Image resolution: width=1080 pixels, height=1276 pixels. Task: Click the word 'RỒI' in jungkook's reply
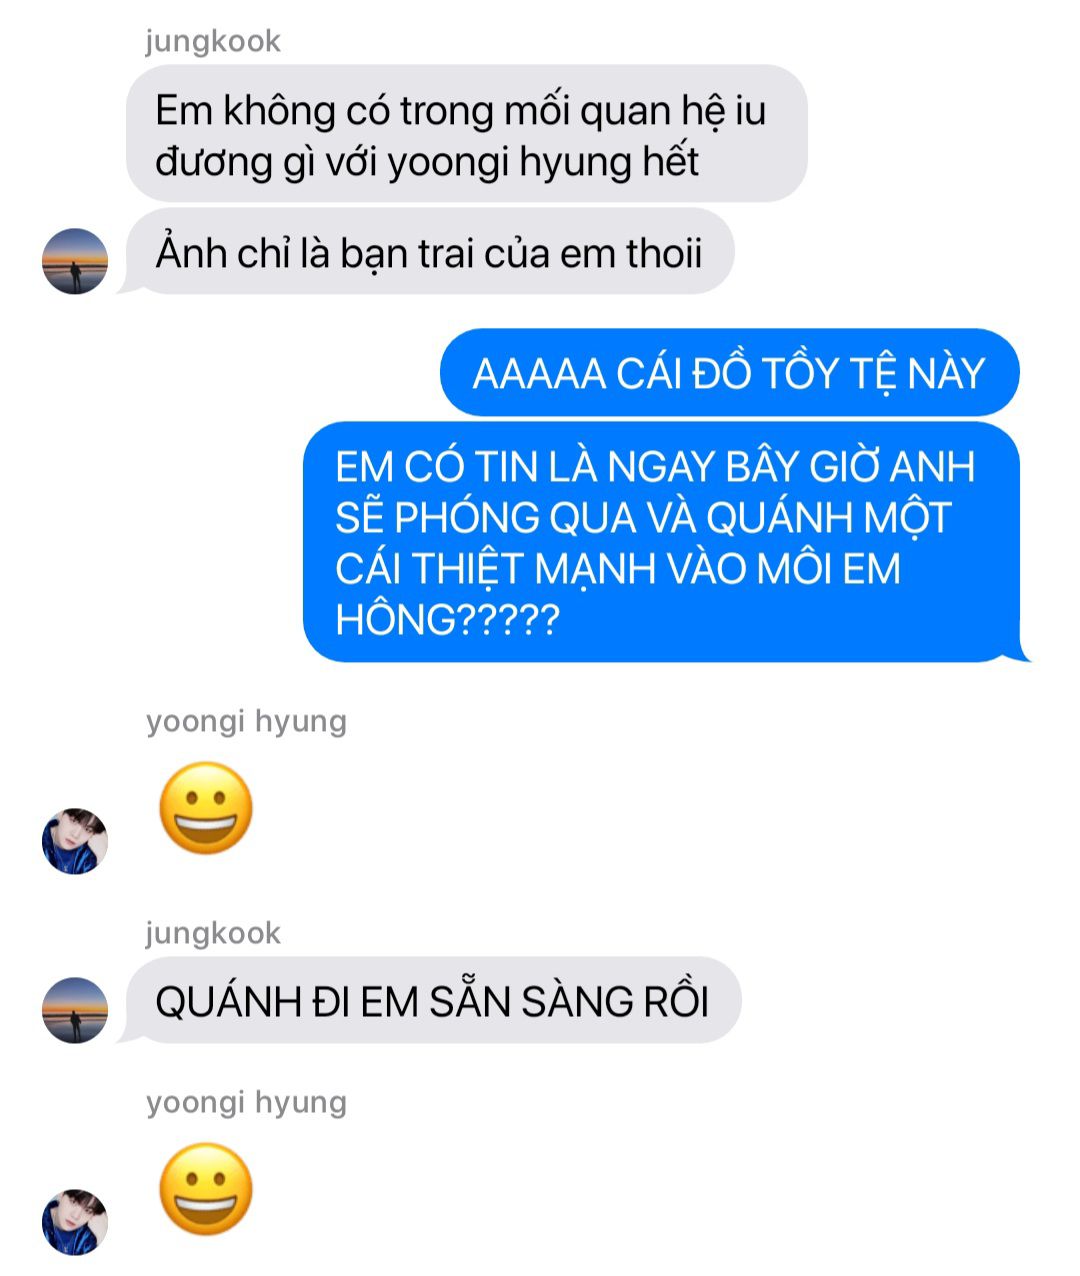point(672,1001)
